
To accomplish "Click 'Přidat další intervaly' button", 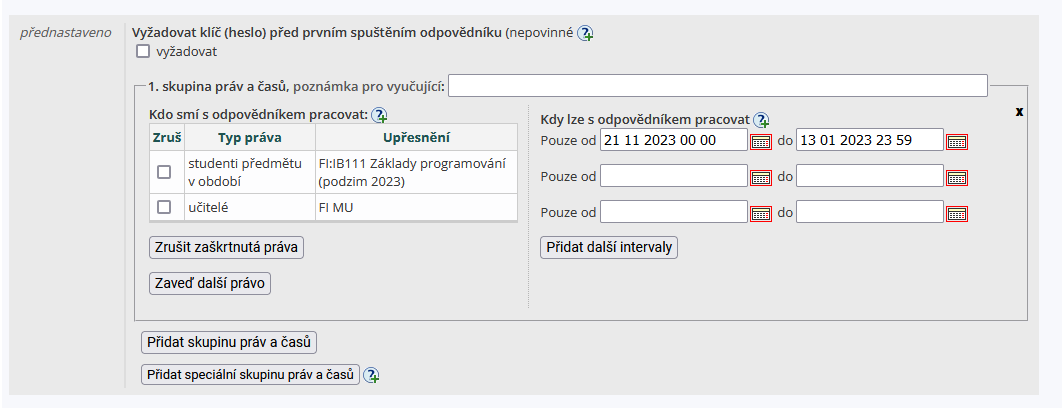I will (608, 247).
